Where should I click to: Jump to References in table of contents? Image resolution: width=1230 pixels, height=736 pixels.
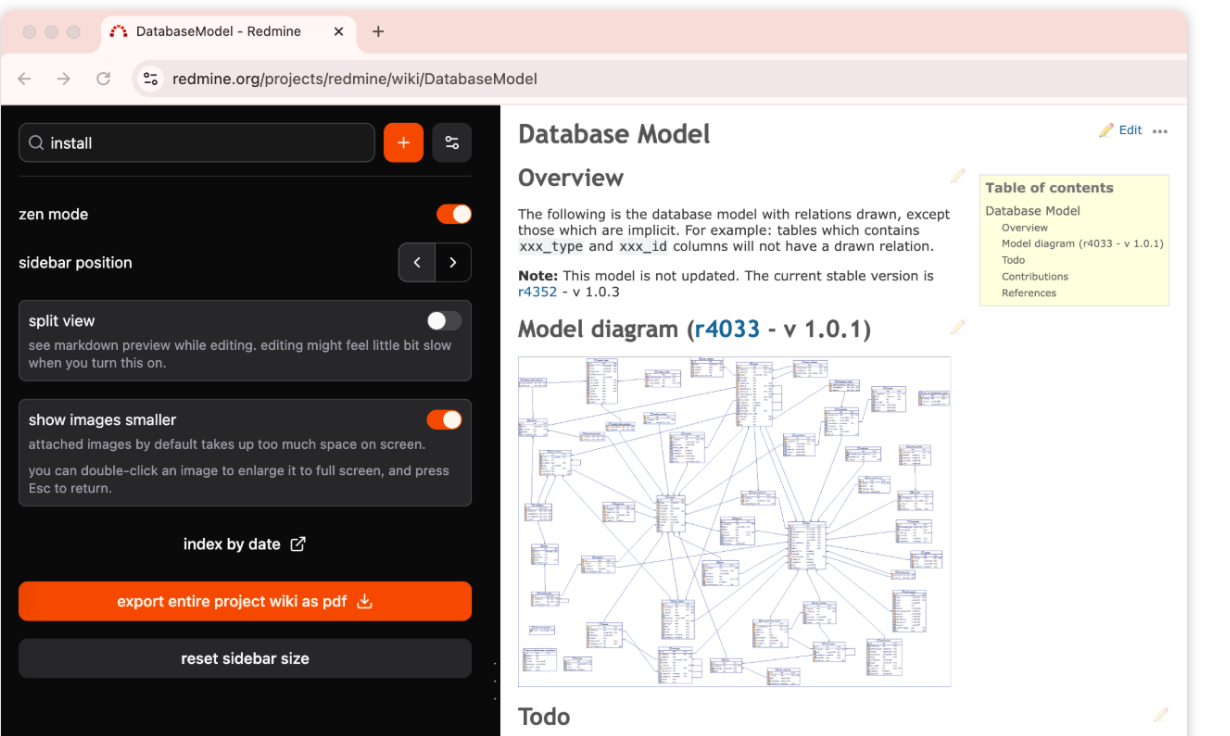point(1029,293)
